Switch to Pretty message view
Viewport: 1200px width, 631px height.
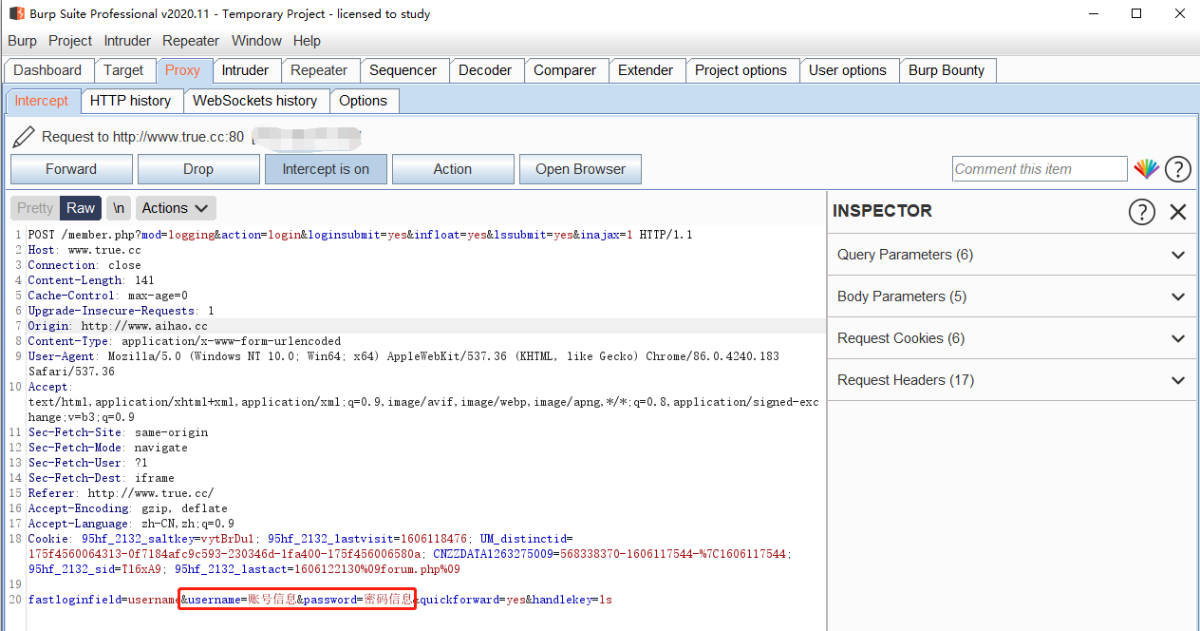[x=35, y=208]
